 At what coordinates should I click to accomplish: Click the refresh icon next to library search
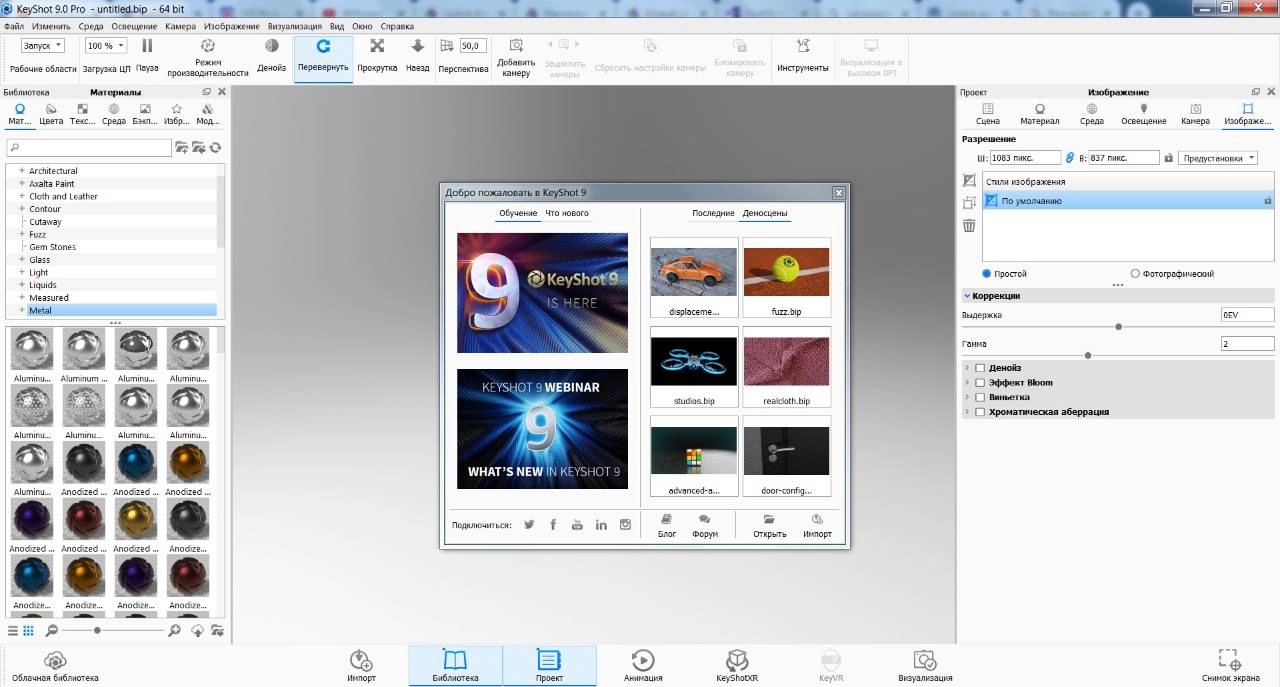pos(215,148)
